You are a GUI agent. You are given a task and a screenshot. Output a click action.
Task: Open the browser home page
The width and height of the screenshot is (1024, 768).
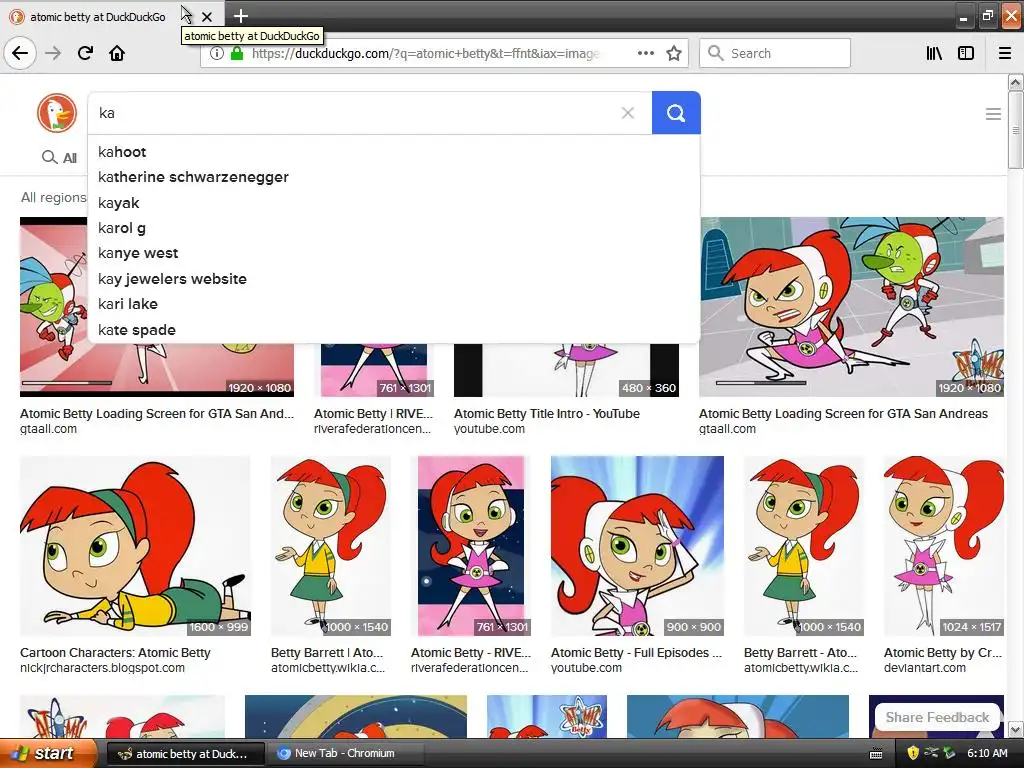click(117, 53)
